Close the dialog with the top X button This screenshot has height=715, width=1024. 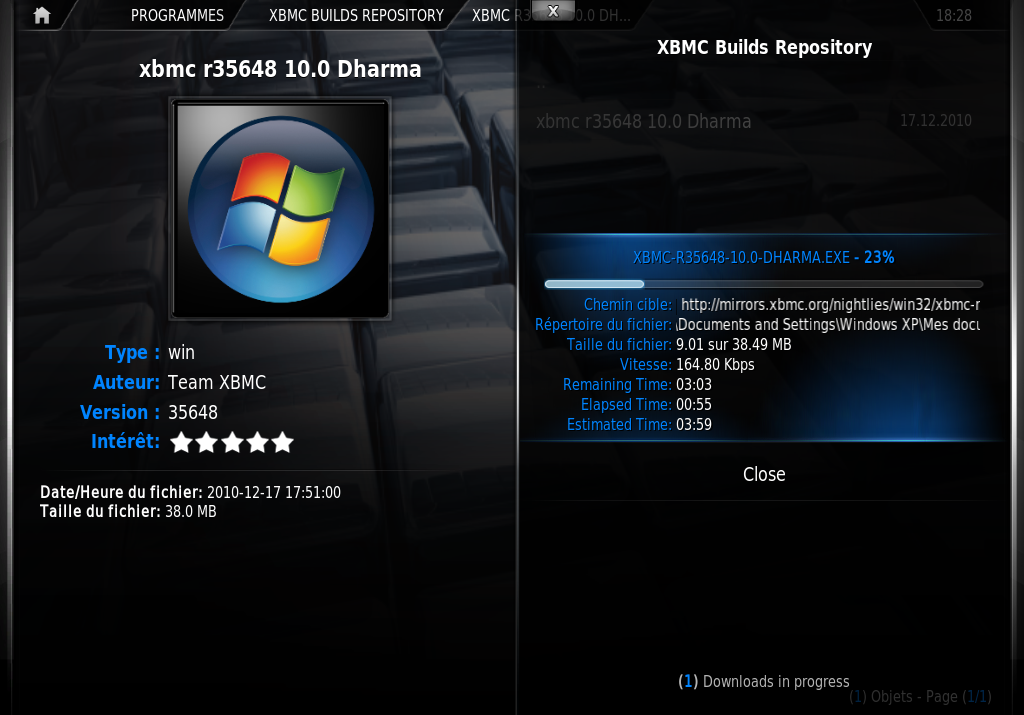[553, 11]
